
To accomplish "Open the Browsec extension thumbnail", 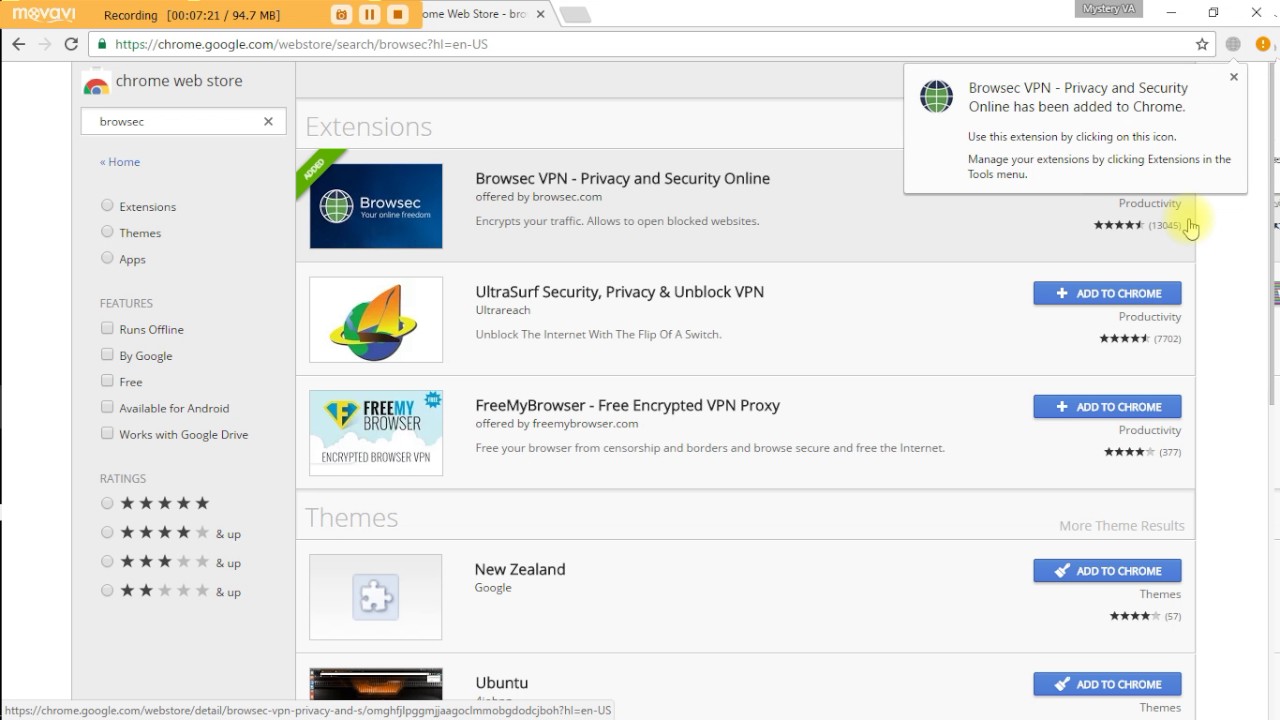I will point(376,206).
